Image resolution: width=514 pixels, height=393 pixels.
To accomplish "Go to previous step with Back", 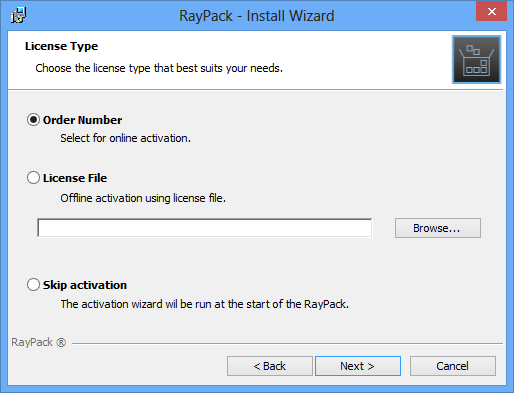I will (270, 366).
